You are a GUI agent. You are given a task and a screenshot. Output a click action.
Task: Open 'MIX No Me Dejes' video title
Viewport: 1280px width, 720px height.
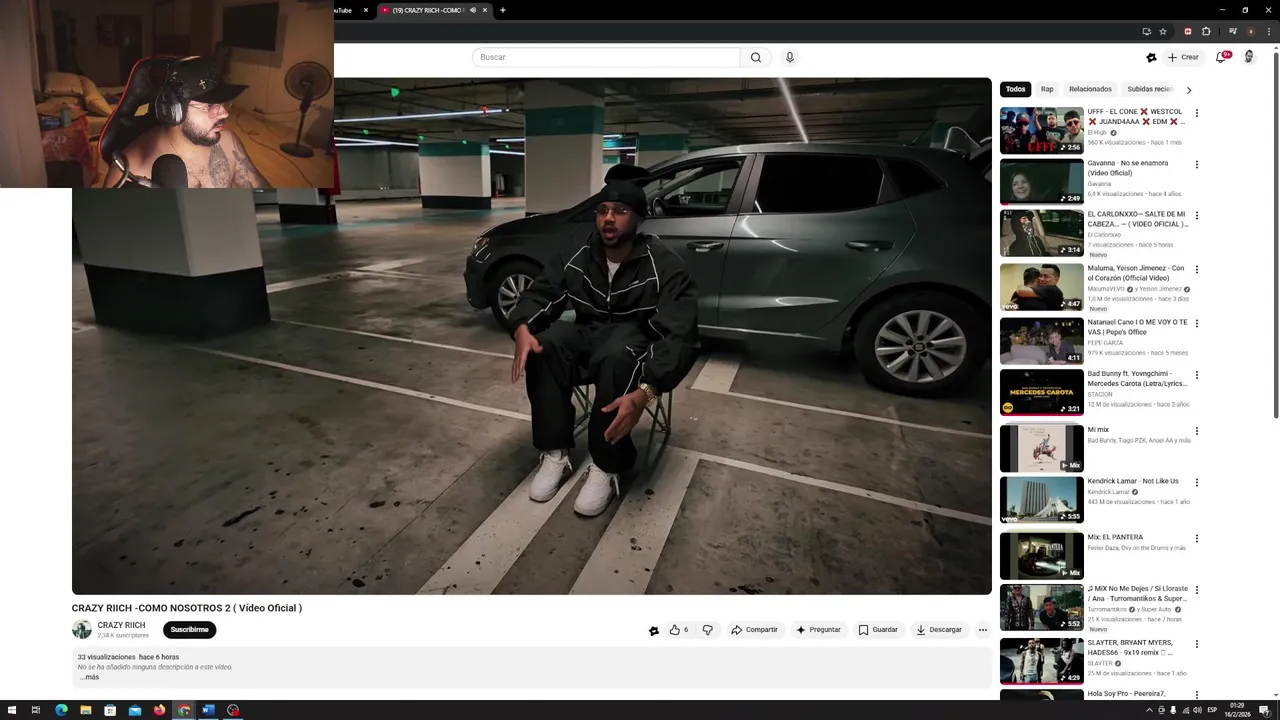[1138, 594]
